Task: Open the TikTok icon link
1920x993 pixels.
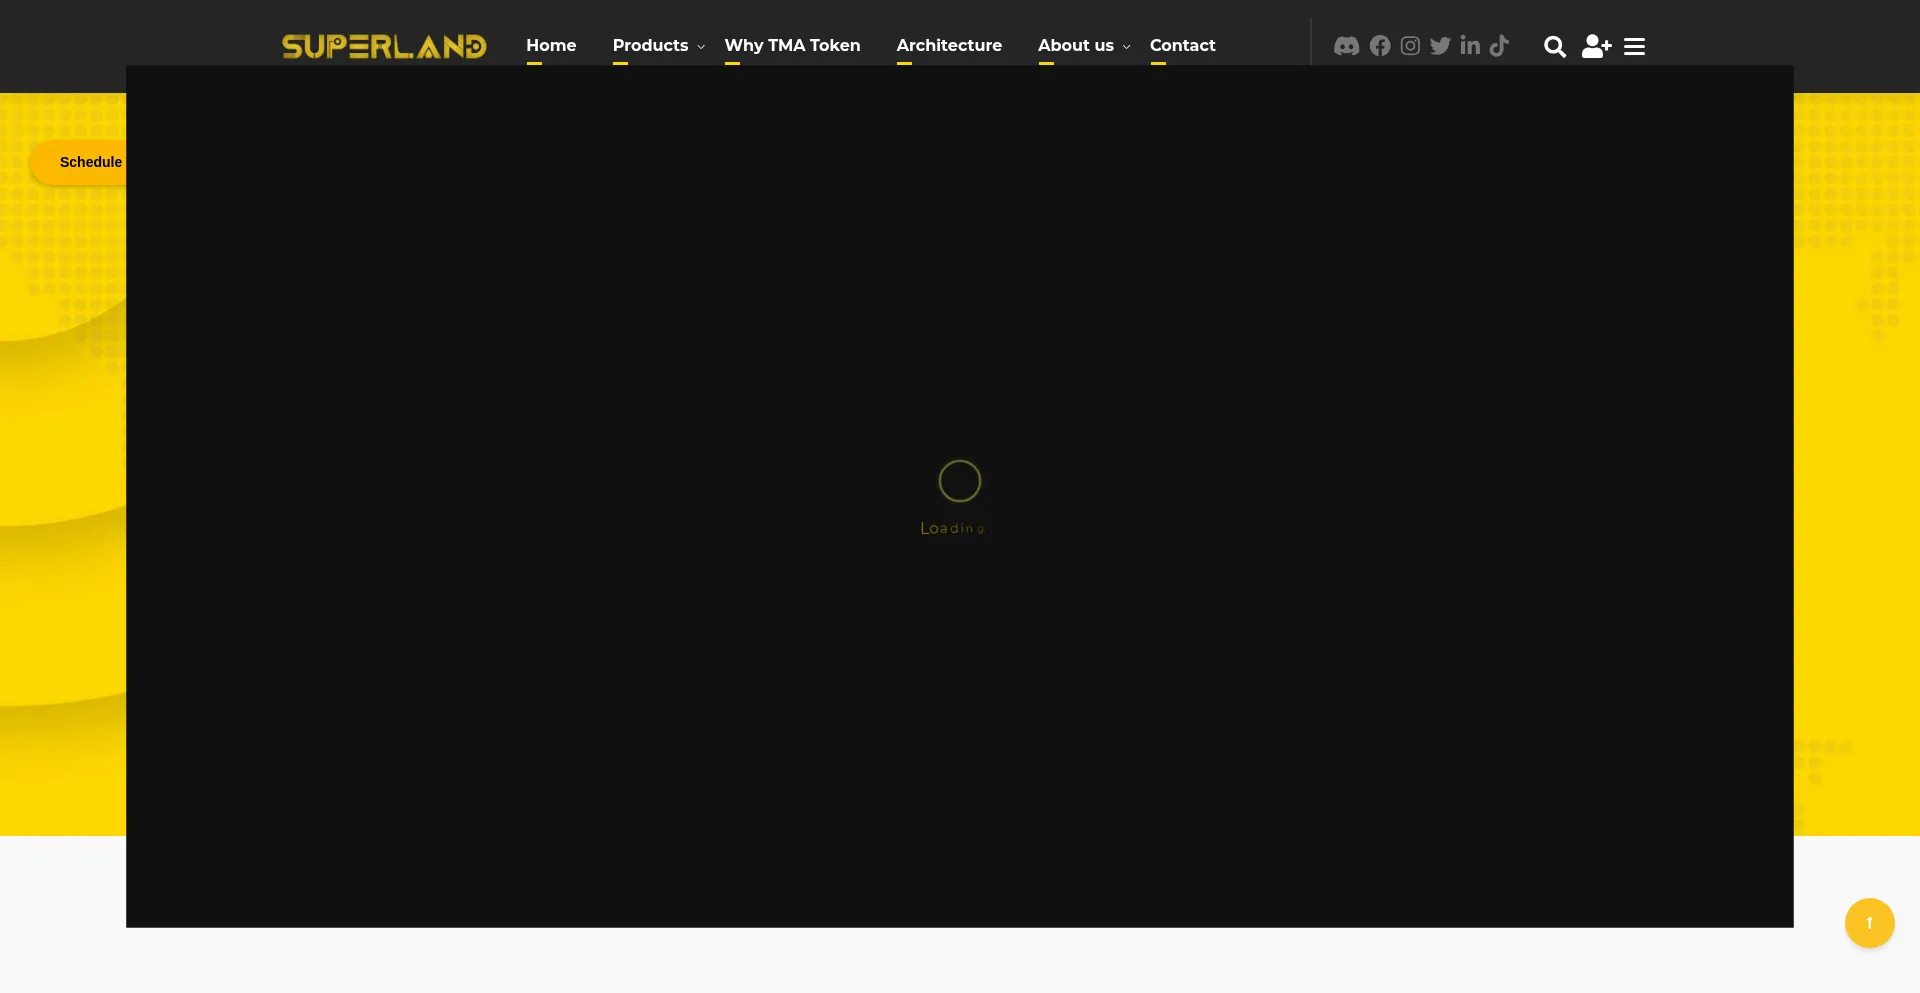Action: (x=1499, y=46)
